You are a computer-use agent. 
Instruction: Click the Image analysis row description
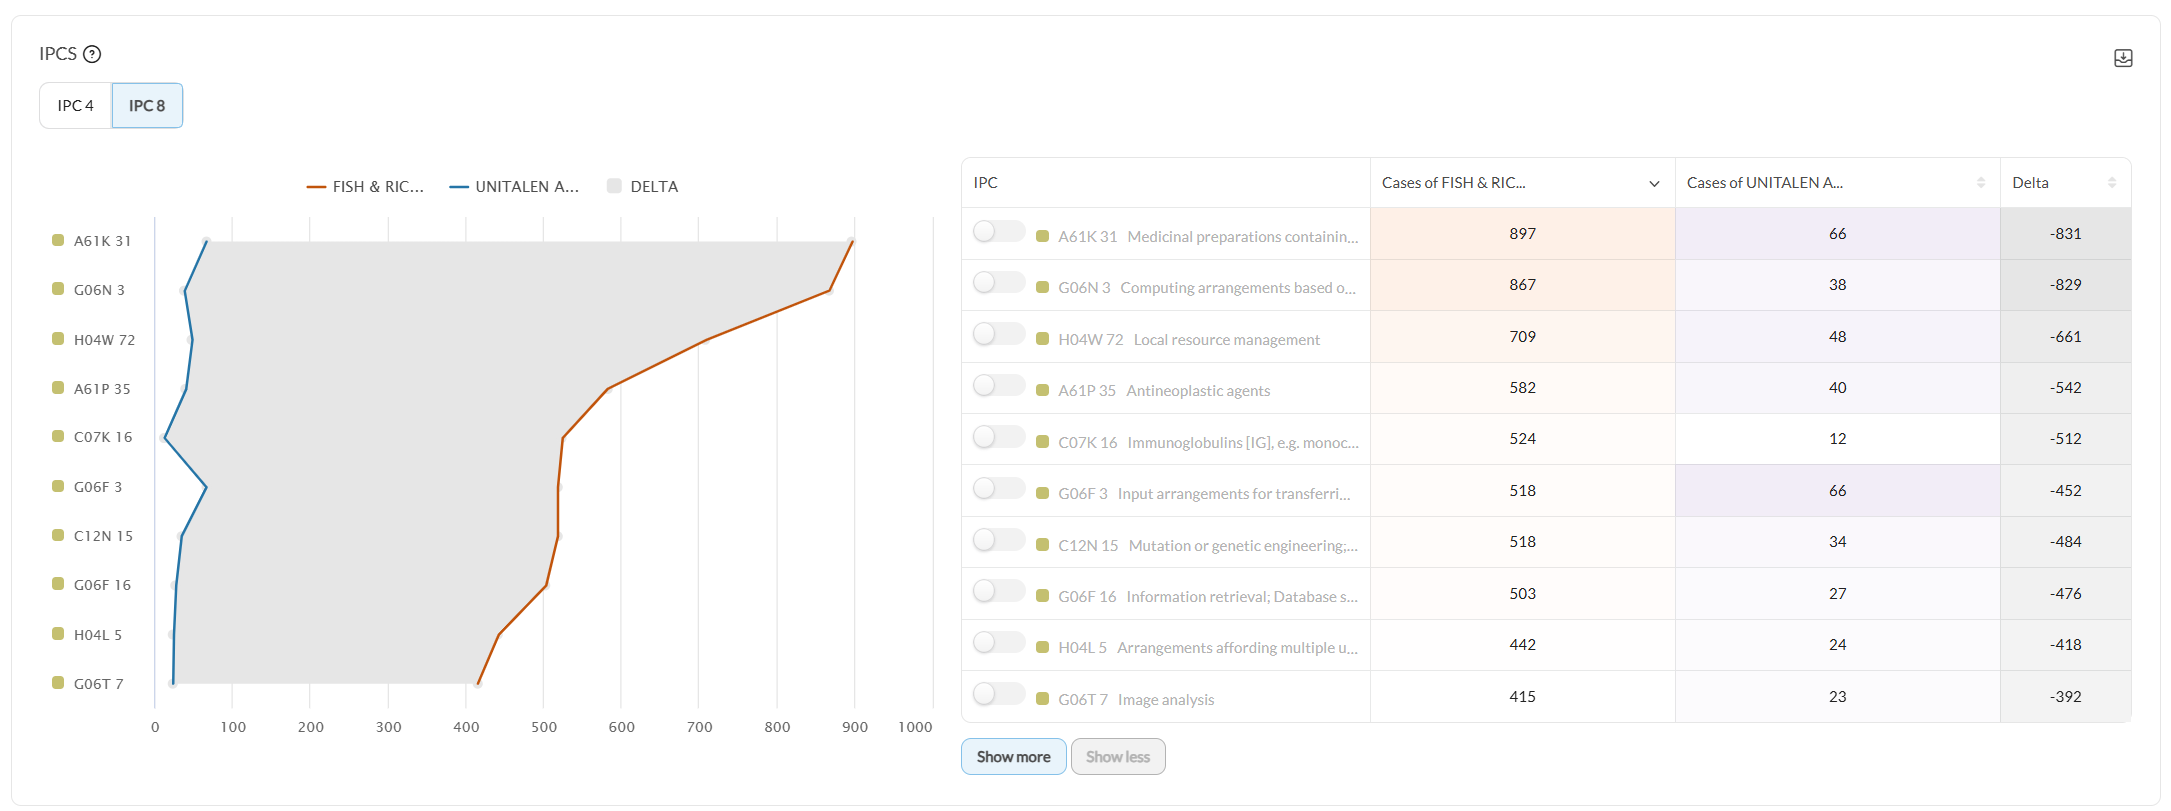(1166, 700)
